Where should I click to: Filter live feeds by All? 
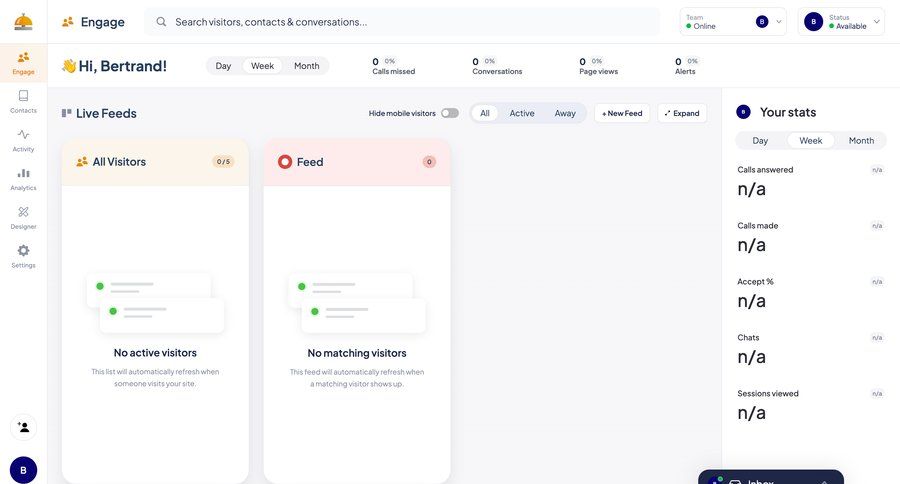(x=485, y=113)
